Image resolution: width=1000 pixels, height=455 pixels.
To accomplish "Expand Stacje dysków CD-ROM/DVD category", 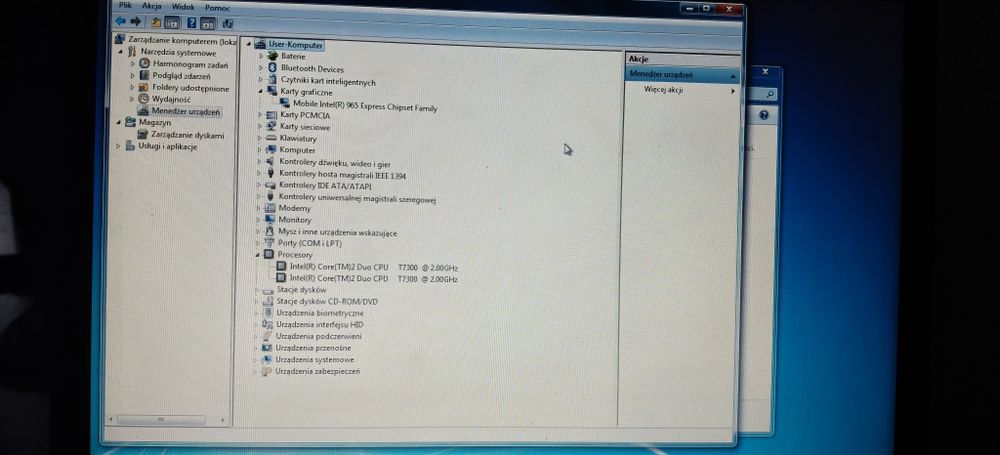I will (257, 301).
